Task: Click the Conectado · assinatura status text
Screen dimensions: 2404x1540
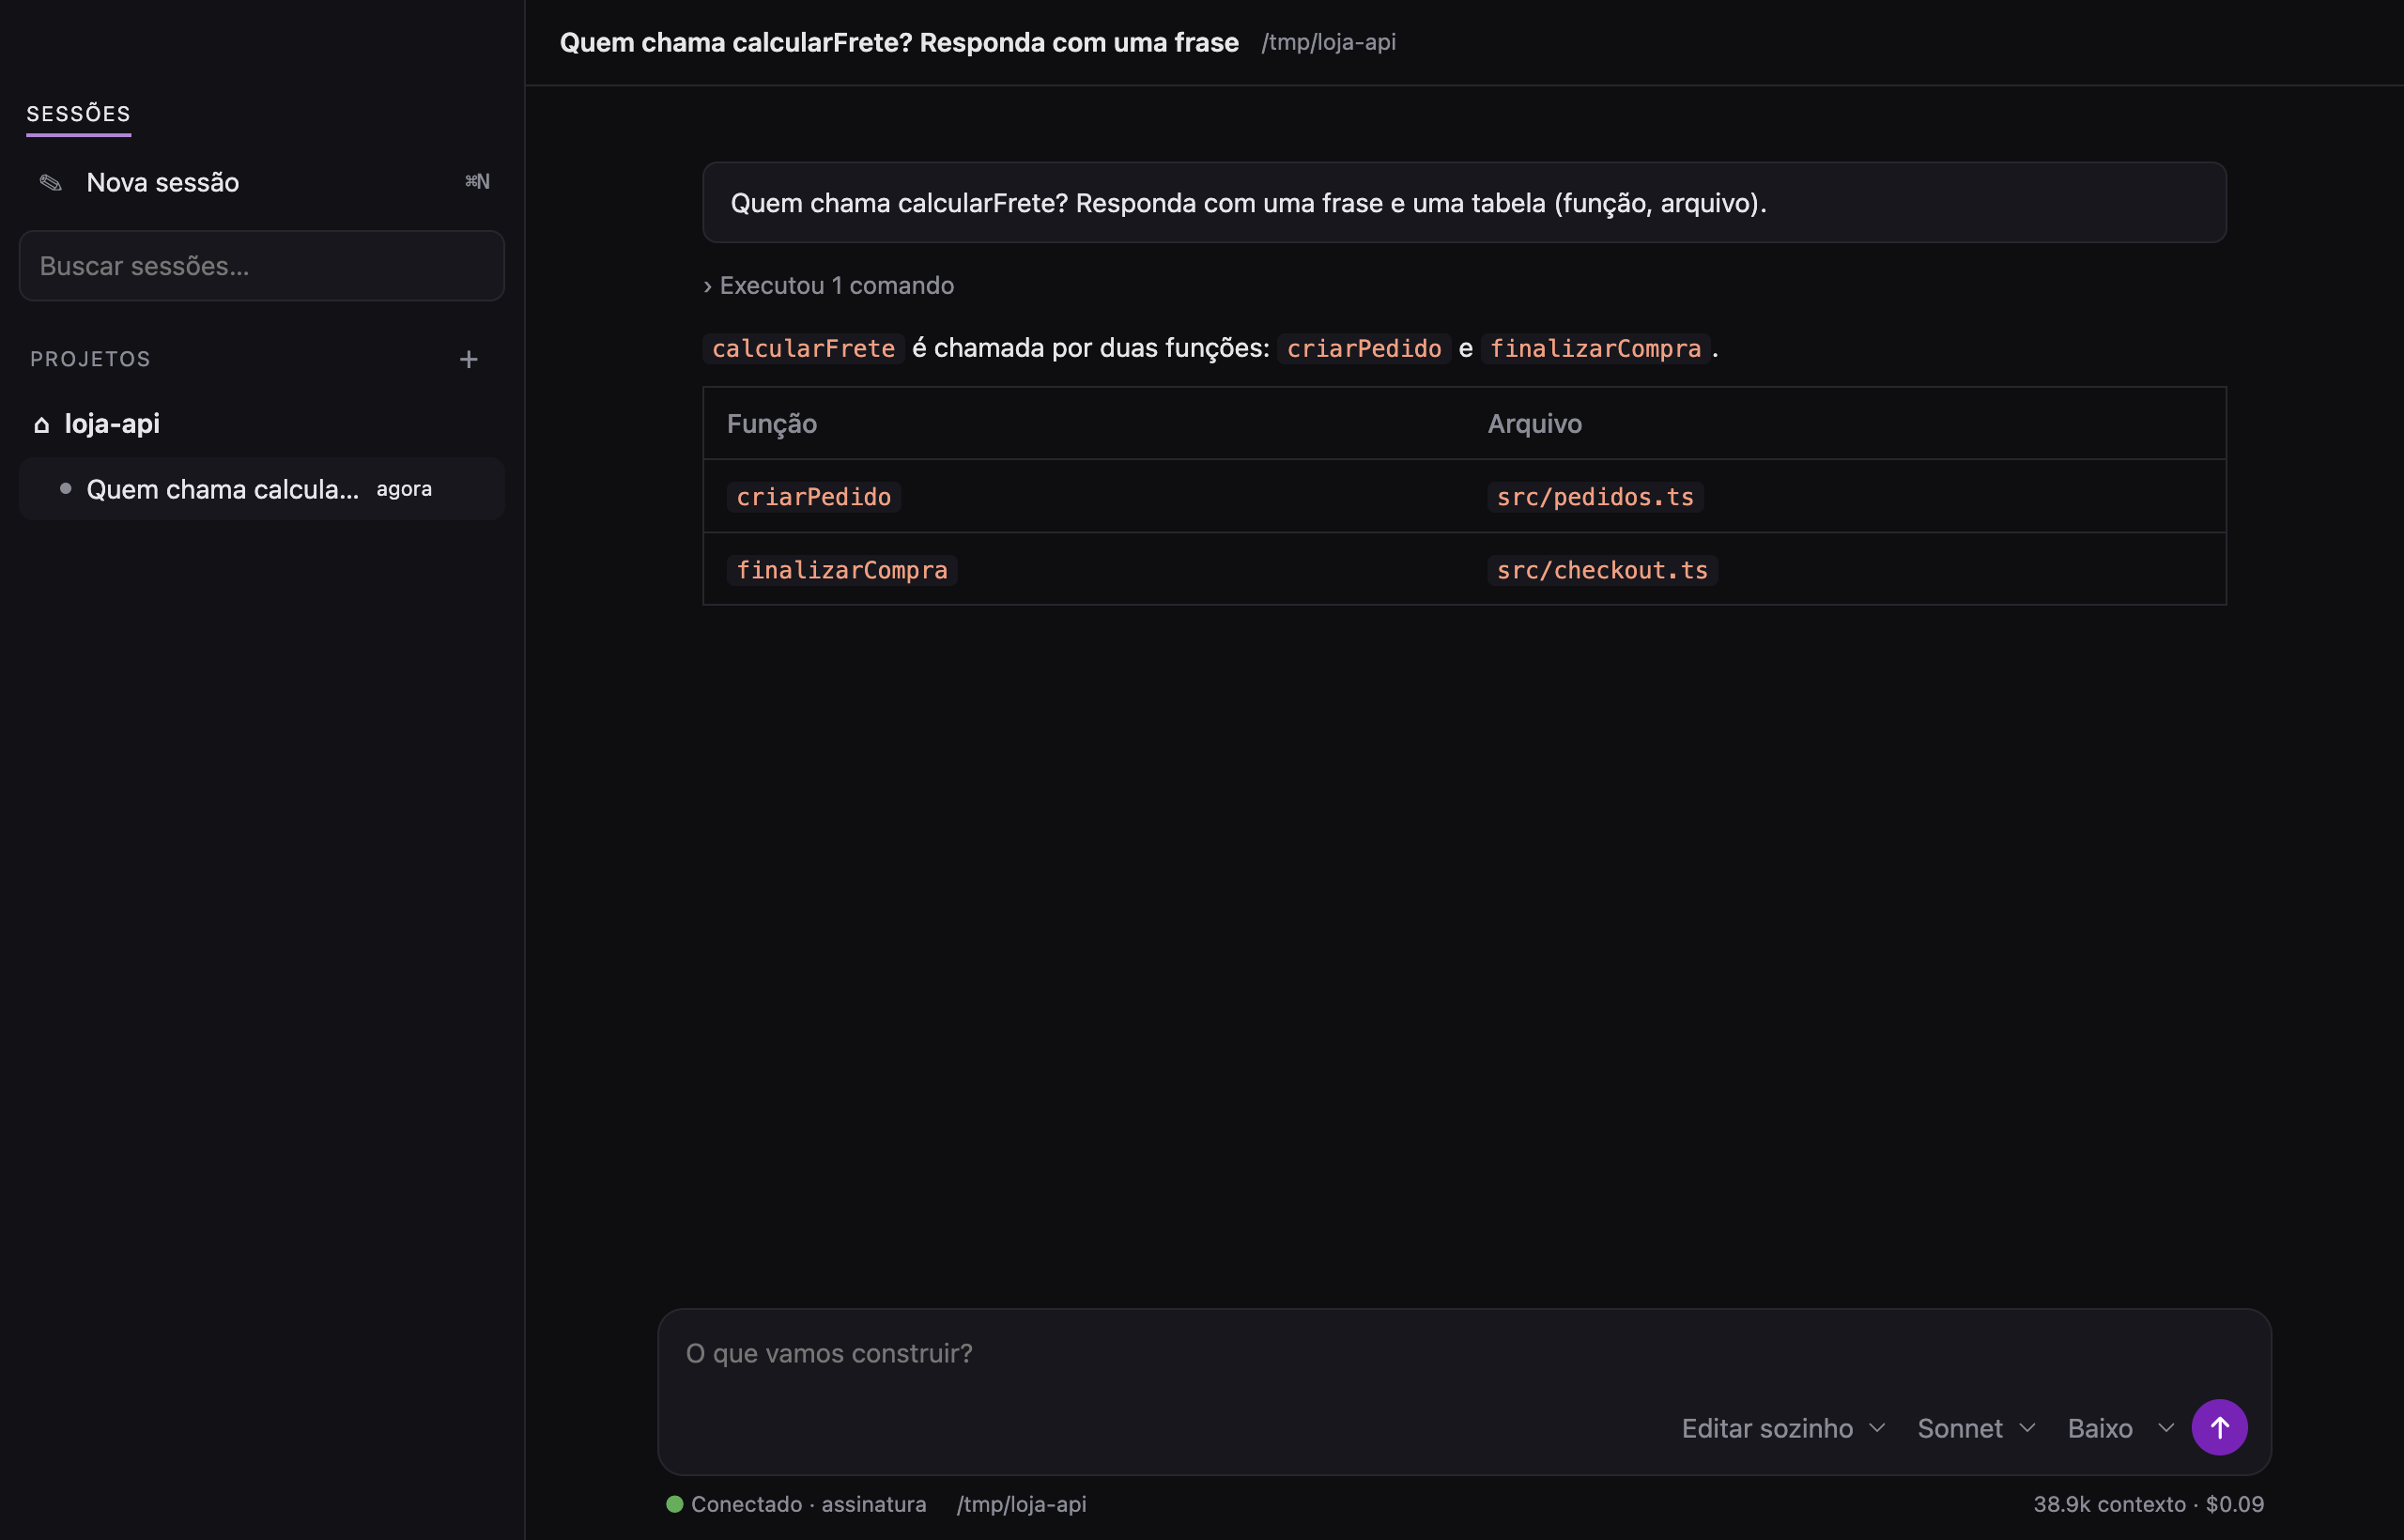Action: coord(808,1505)
